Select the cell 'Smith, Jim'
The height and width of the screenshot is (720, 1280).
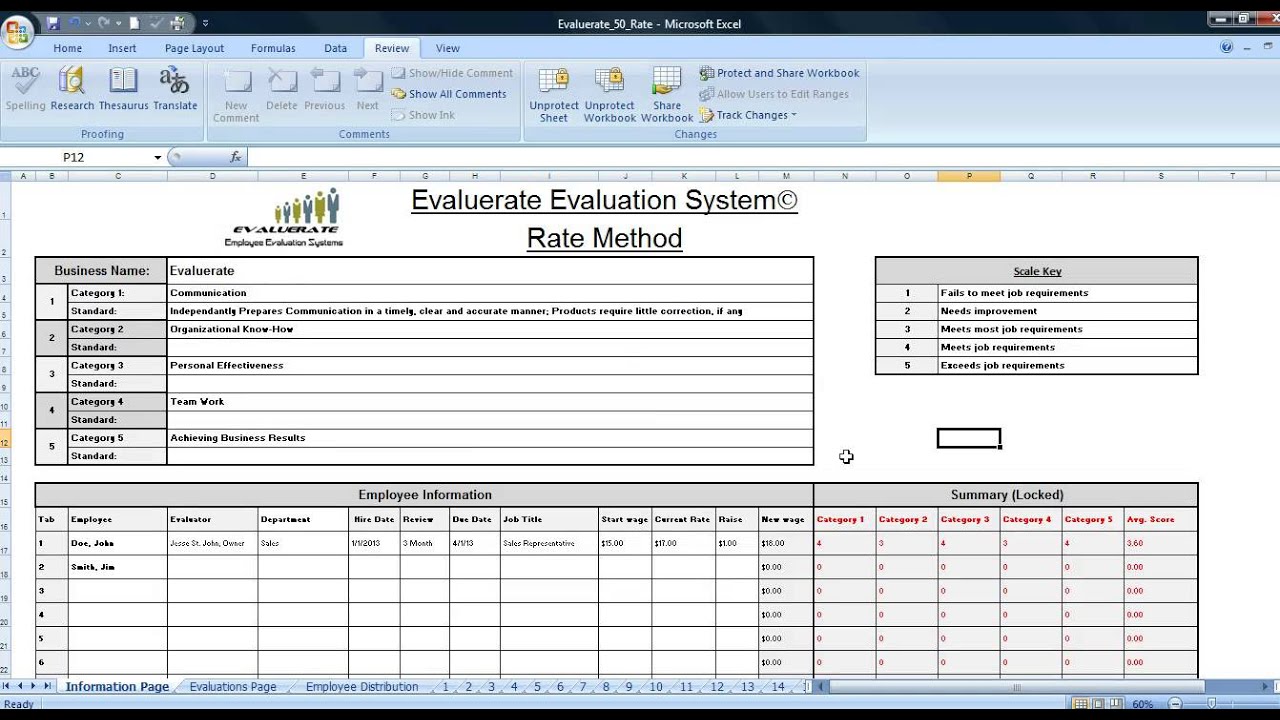coord(117,567)
